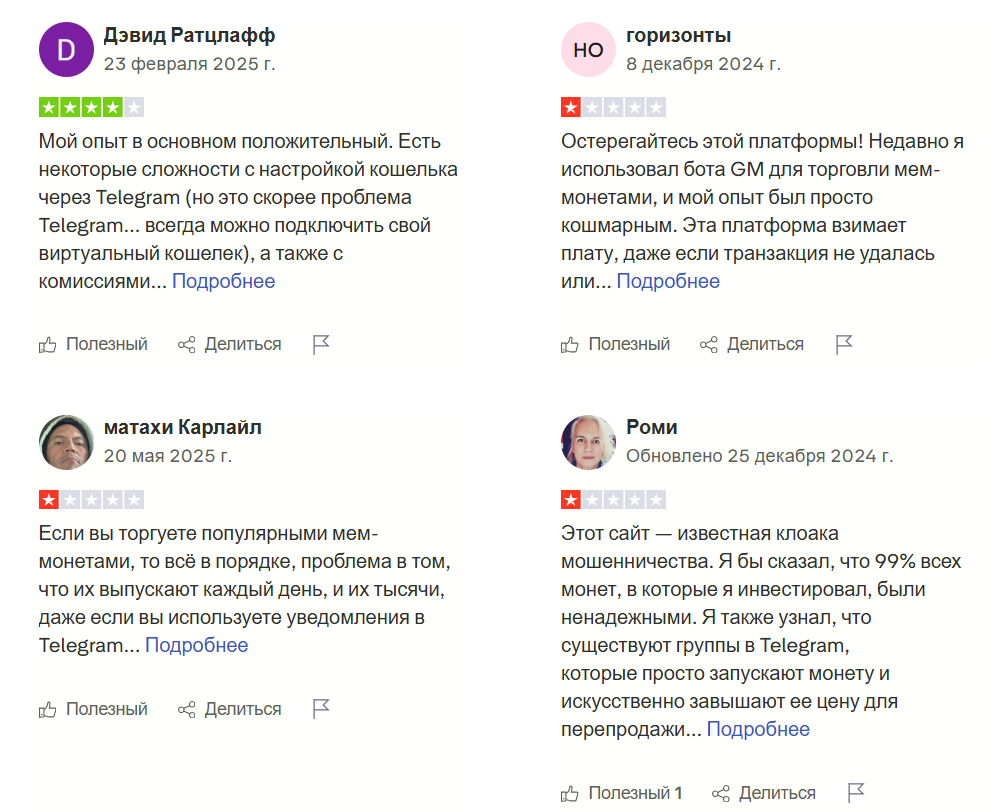Screen dimensions: 1000x812
Task: Flag матахи Карлайл's review for reporting
Action: pos(319,708)
